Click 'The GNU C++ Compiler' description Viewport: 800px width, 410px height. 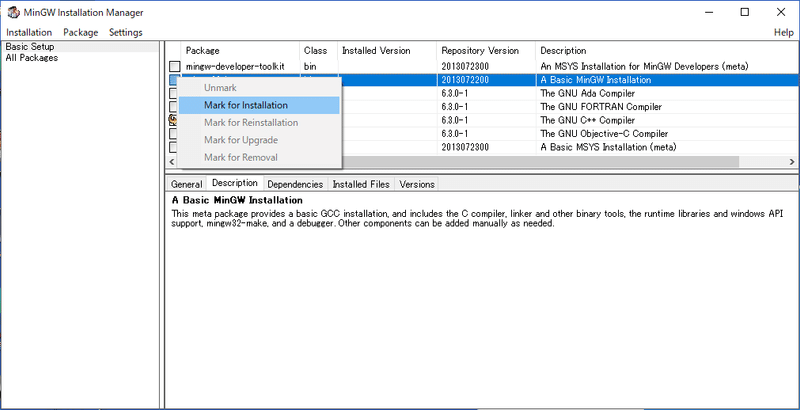point(587,120)
